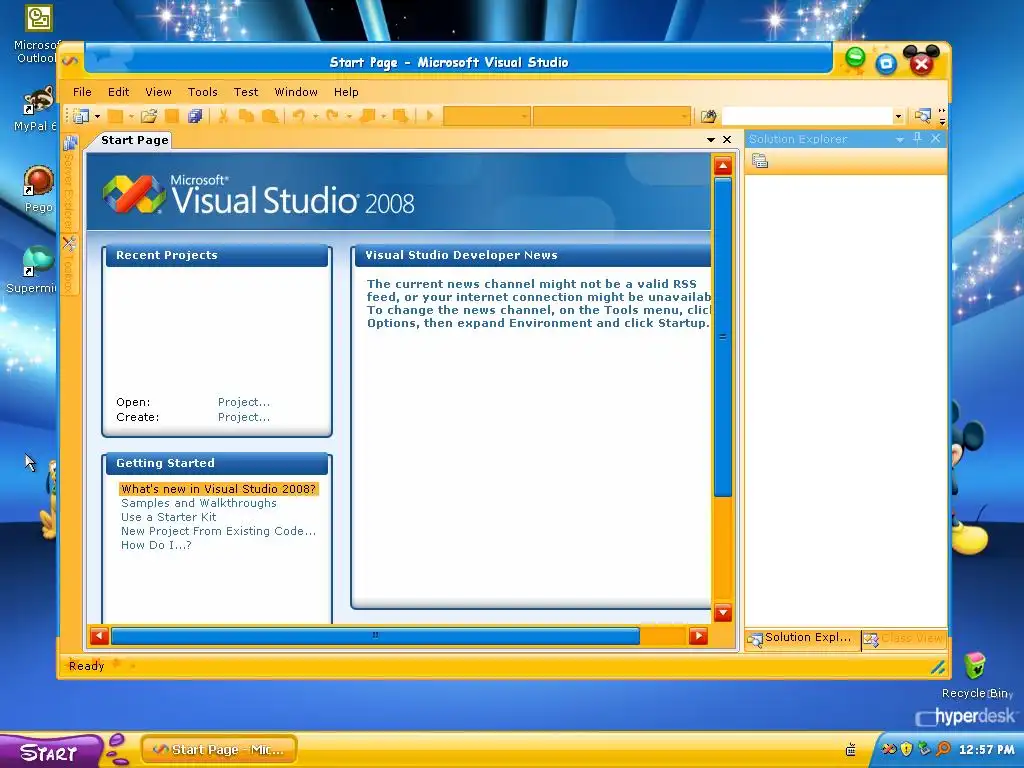
Task: Toggle the Solution Explorer auto-hide pin
Action: click(x=917, y=138)
